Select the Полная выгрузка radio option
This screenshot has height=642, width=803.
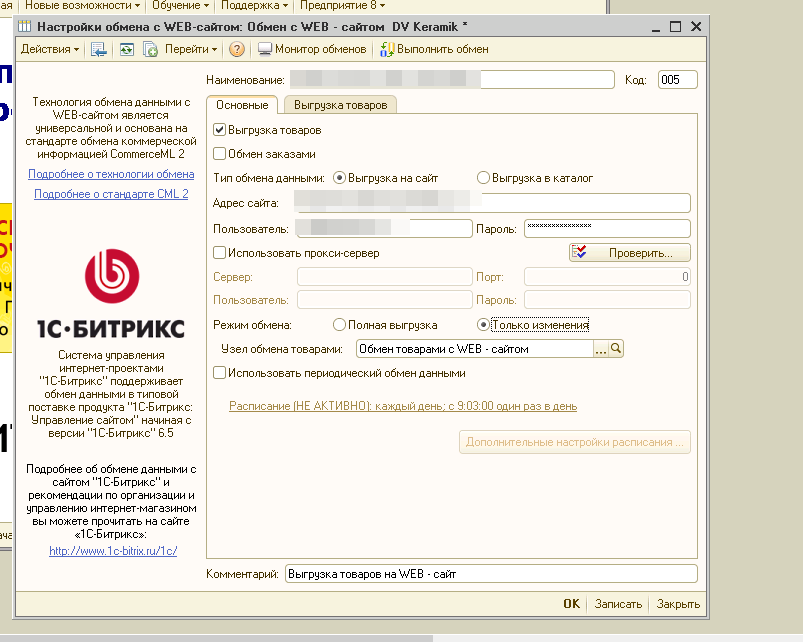tap(340, 325)
